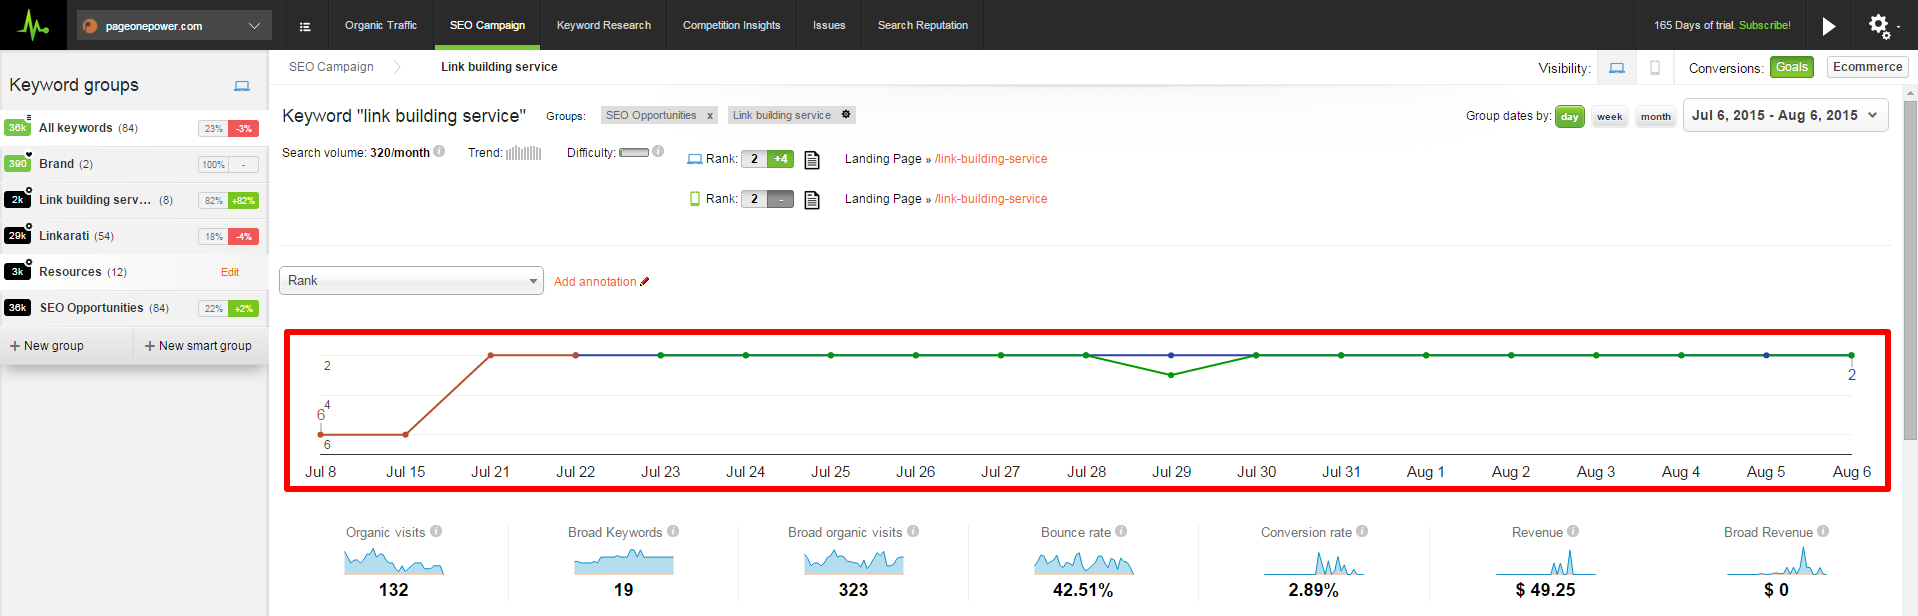Viewport: 1918px width, 616px height.
Task: Click the list menu icon in top bar
Action: (x=305, y=26)
